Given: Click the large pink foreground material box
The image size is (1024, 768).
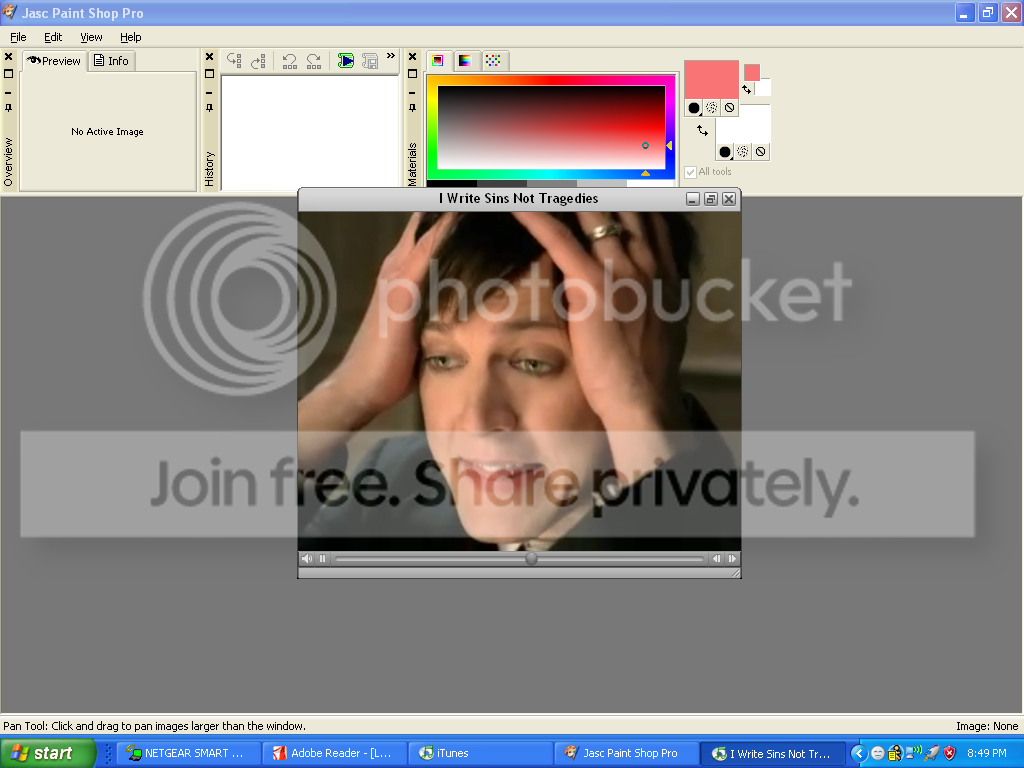Looking at the screenshot, I should tap(711, 80).
